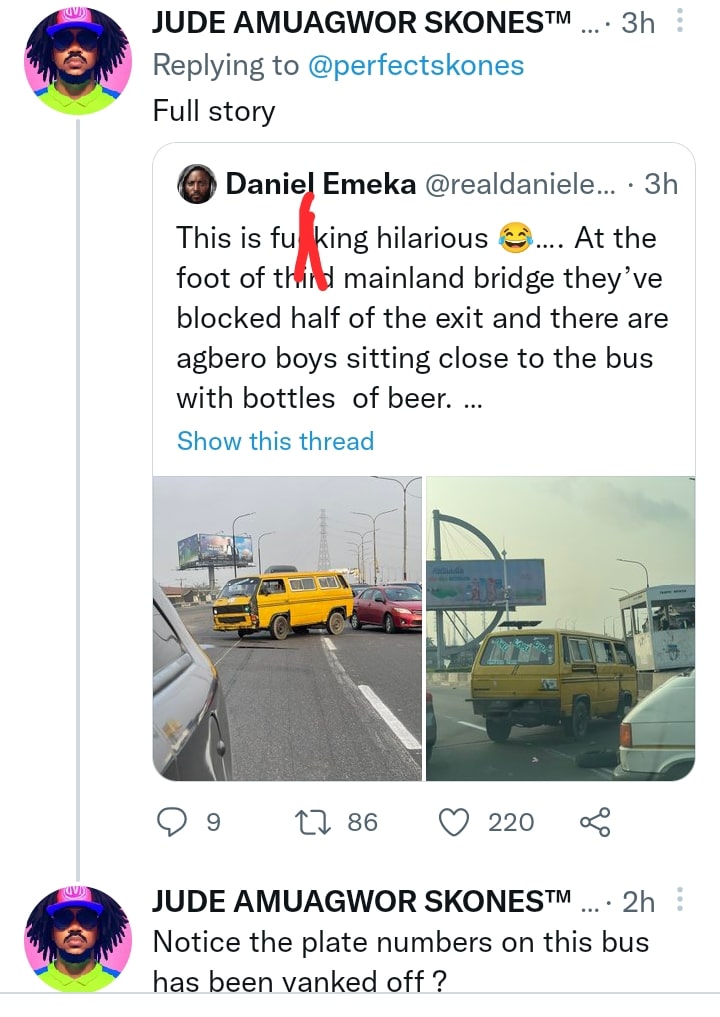This screenshot has width=720, height=1017.
Task: Tap the share icon
Action: click(594, 822)
